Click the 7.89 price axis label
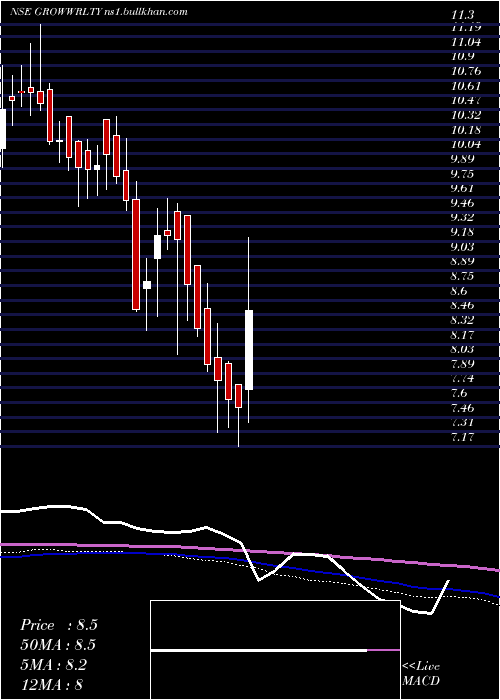This screenshot has width=500, height=700. tap(462, 363)
